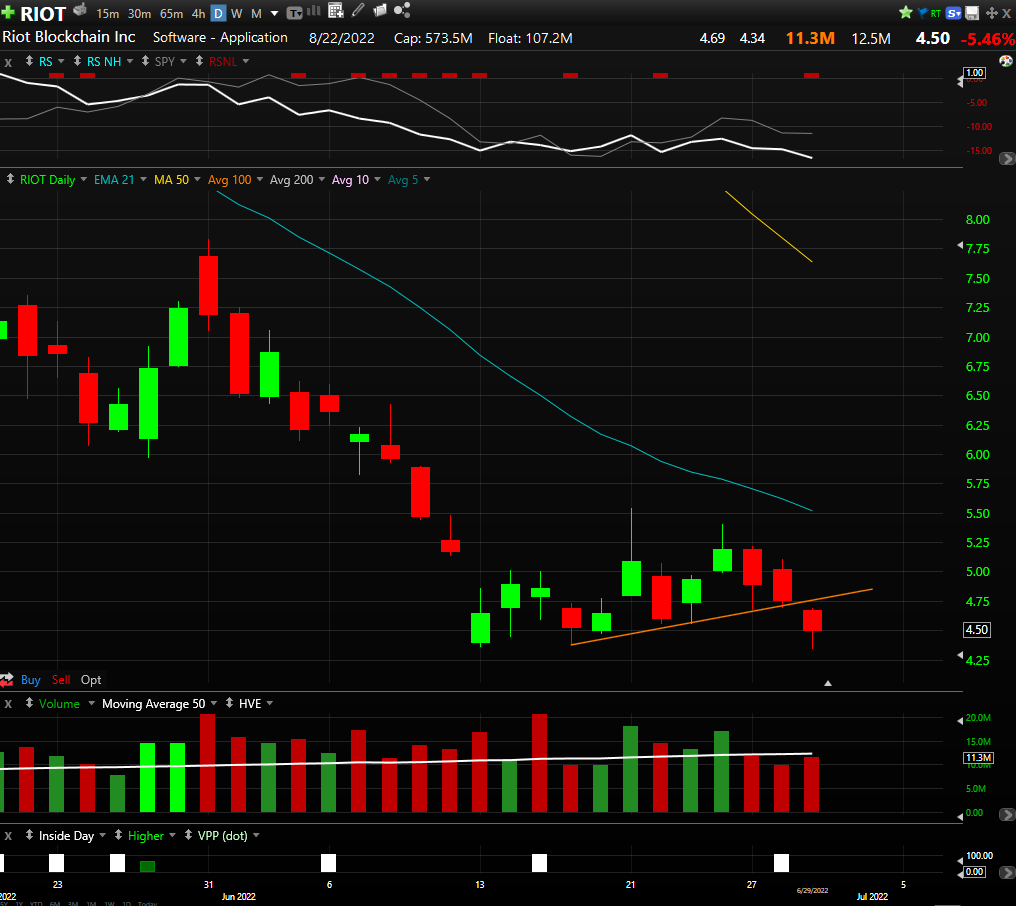This screenshot has height=906, width=1016.
Task: Close the Volume pane with x
Action: pos(8,704)
